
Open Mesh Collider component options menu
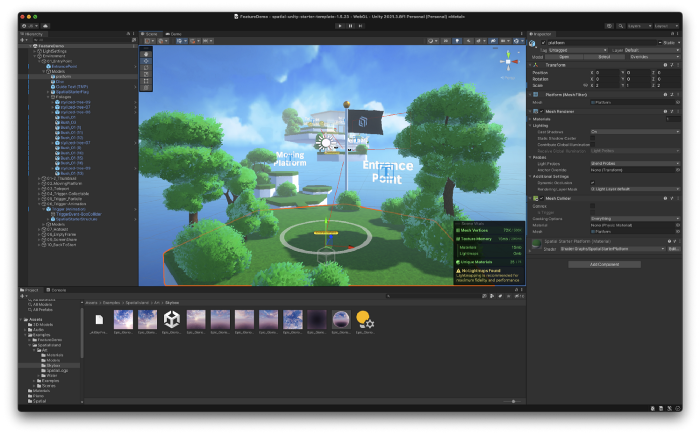[x=678, y=198]
